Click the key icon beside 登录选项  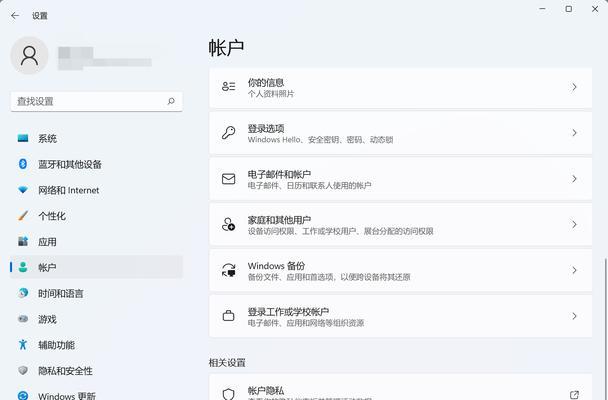click(228, 133)
